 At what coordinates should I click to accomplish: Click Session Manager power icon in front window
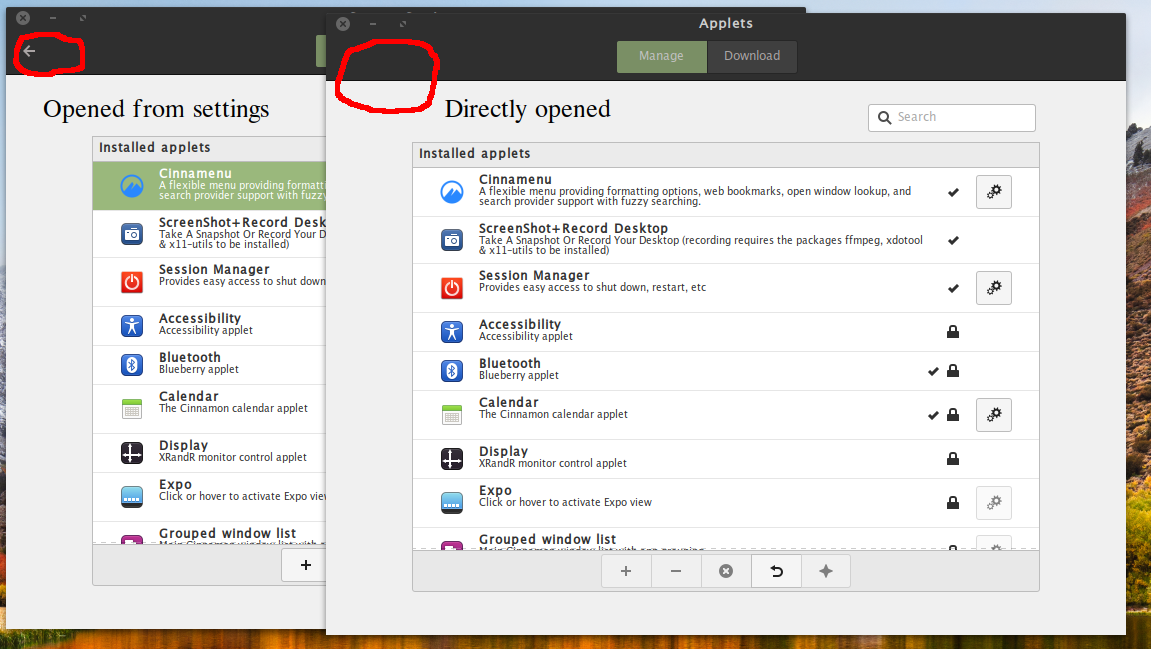[451, 288]
